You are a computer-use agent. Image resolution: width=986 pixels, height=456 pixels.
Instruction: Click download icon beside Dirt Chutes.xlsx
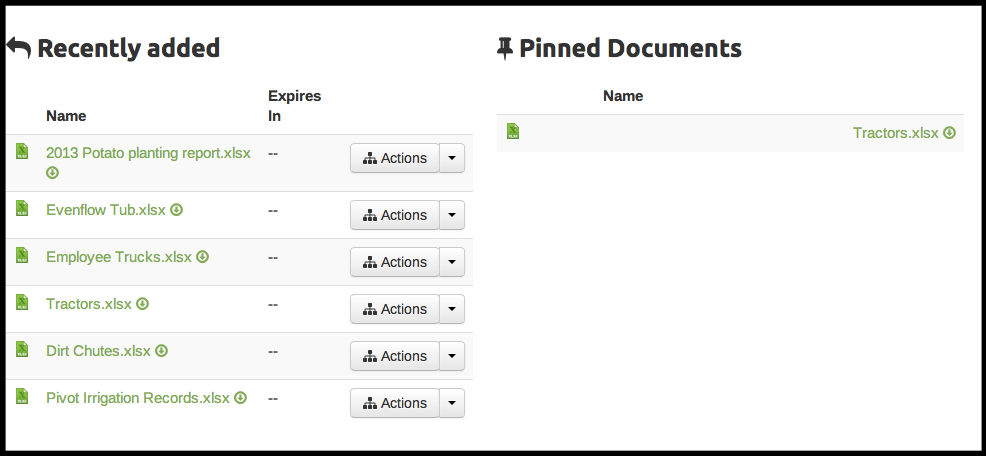coord(161,351)
